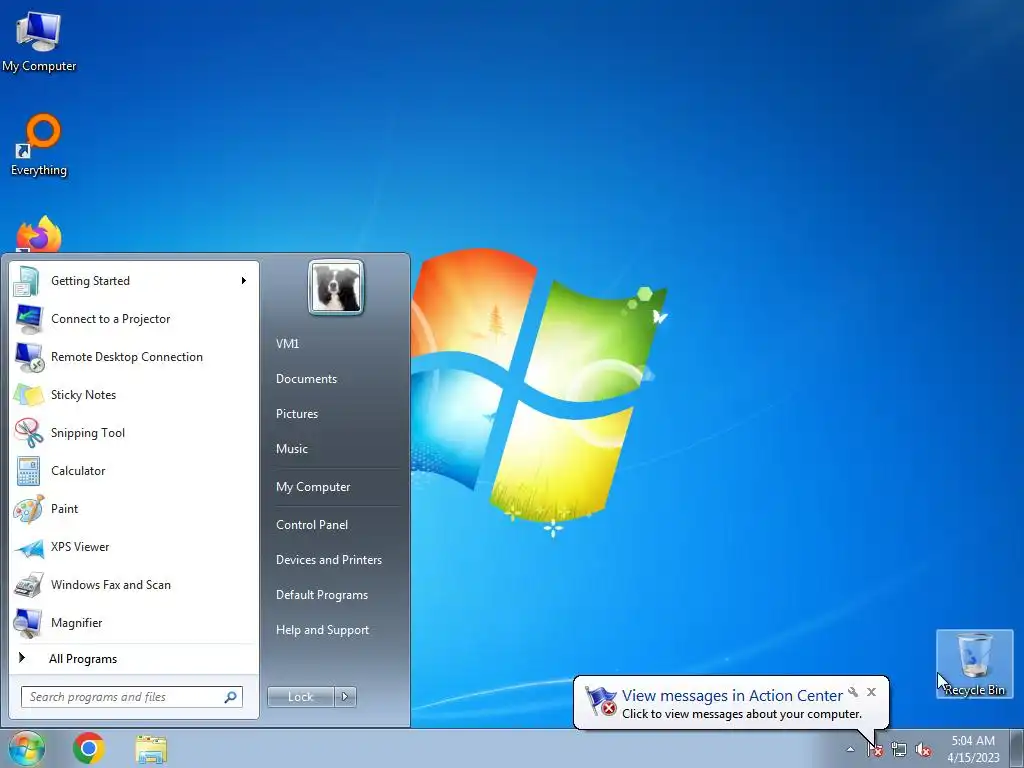Click the Show desktop strip
Viewport: 1024px width, 768px height.
click(1018, 748)
